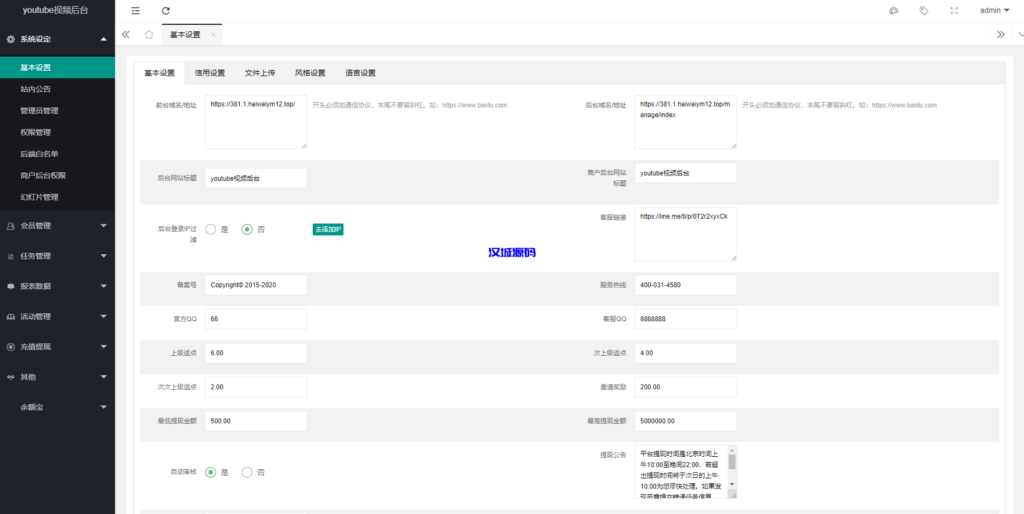Open 管理员管理 in the sidebar
This screenshot has height=514, width=1024.
coord(39,111)
